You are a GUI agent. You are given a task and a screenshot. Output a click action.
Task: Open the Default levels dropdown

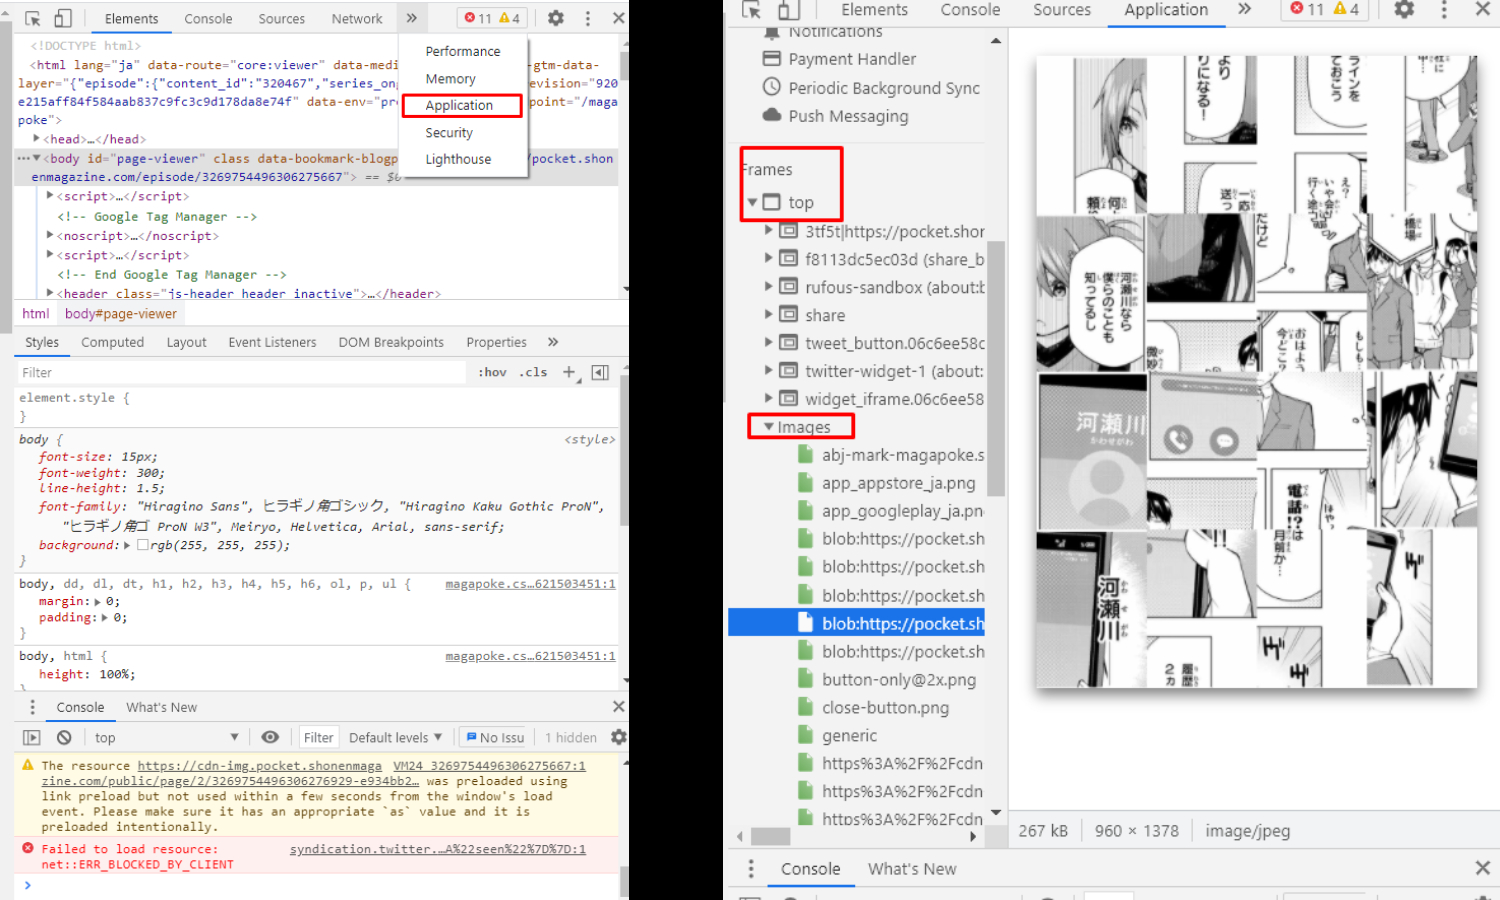393,737
